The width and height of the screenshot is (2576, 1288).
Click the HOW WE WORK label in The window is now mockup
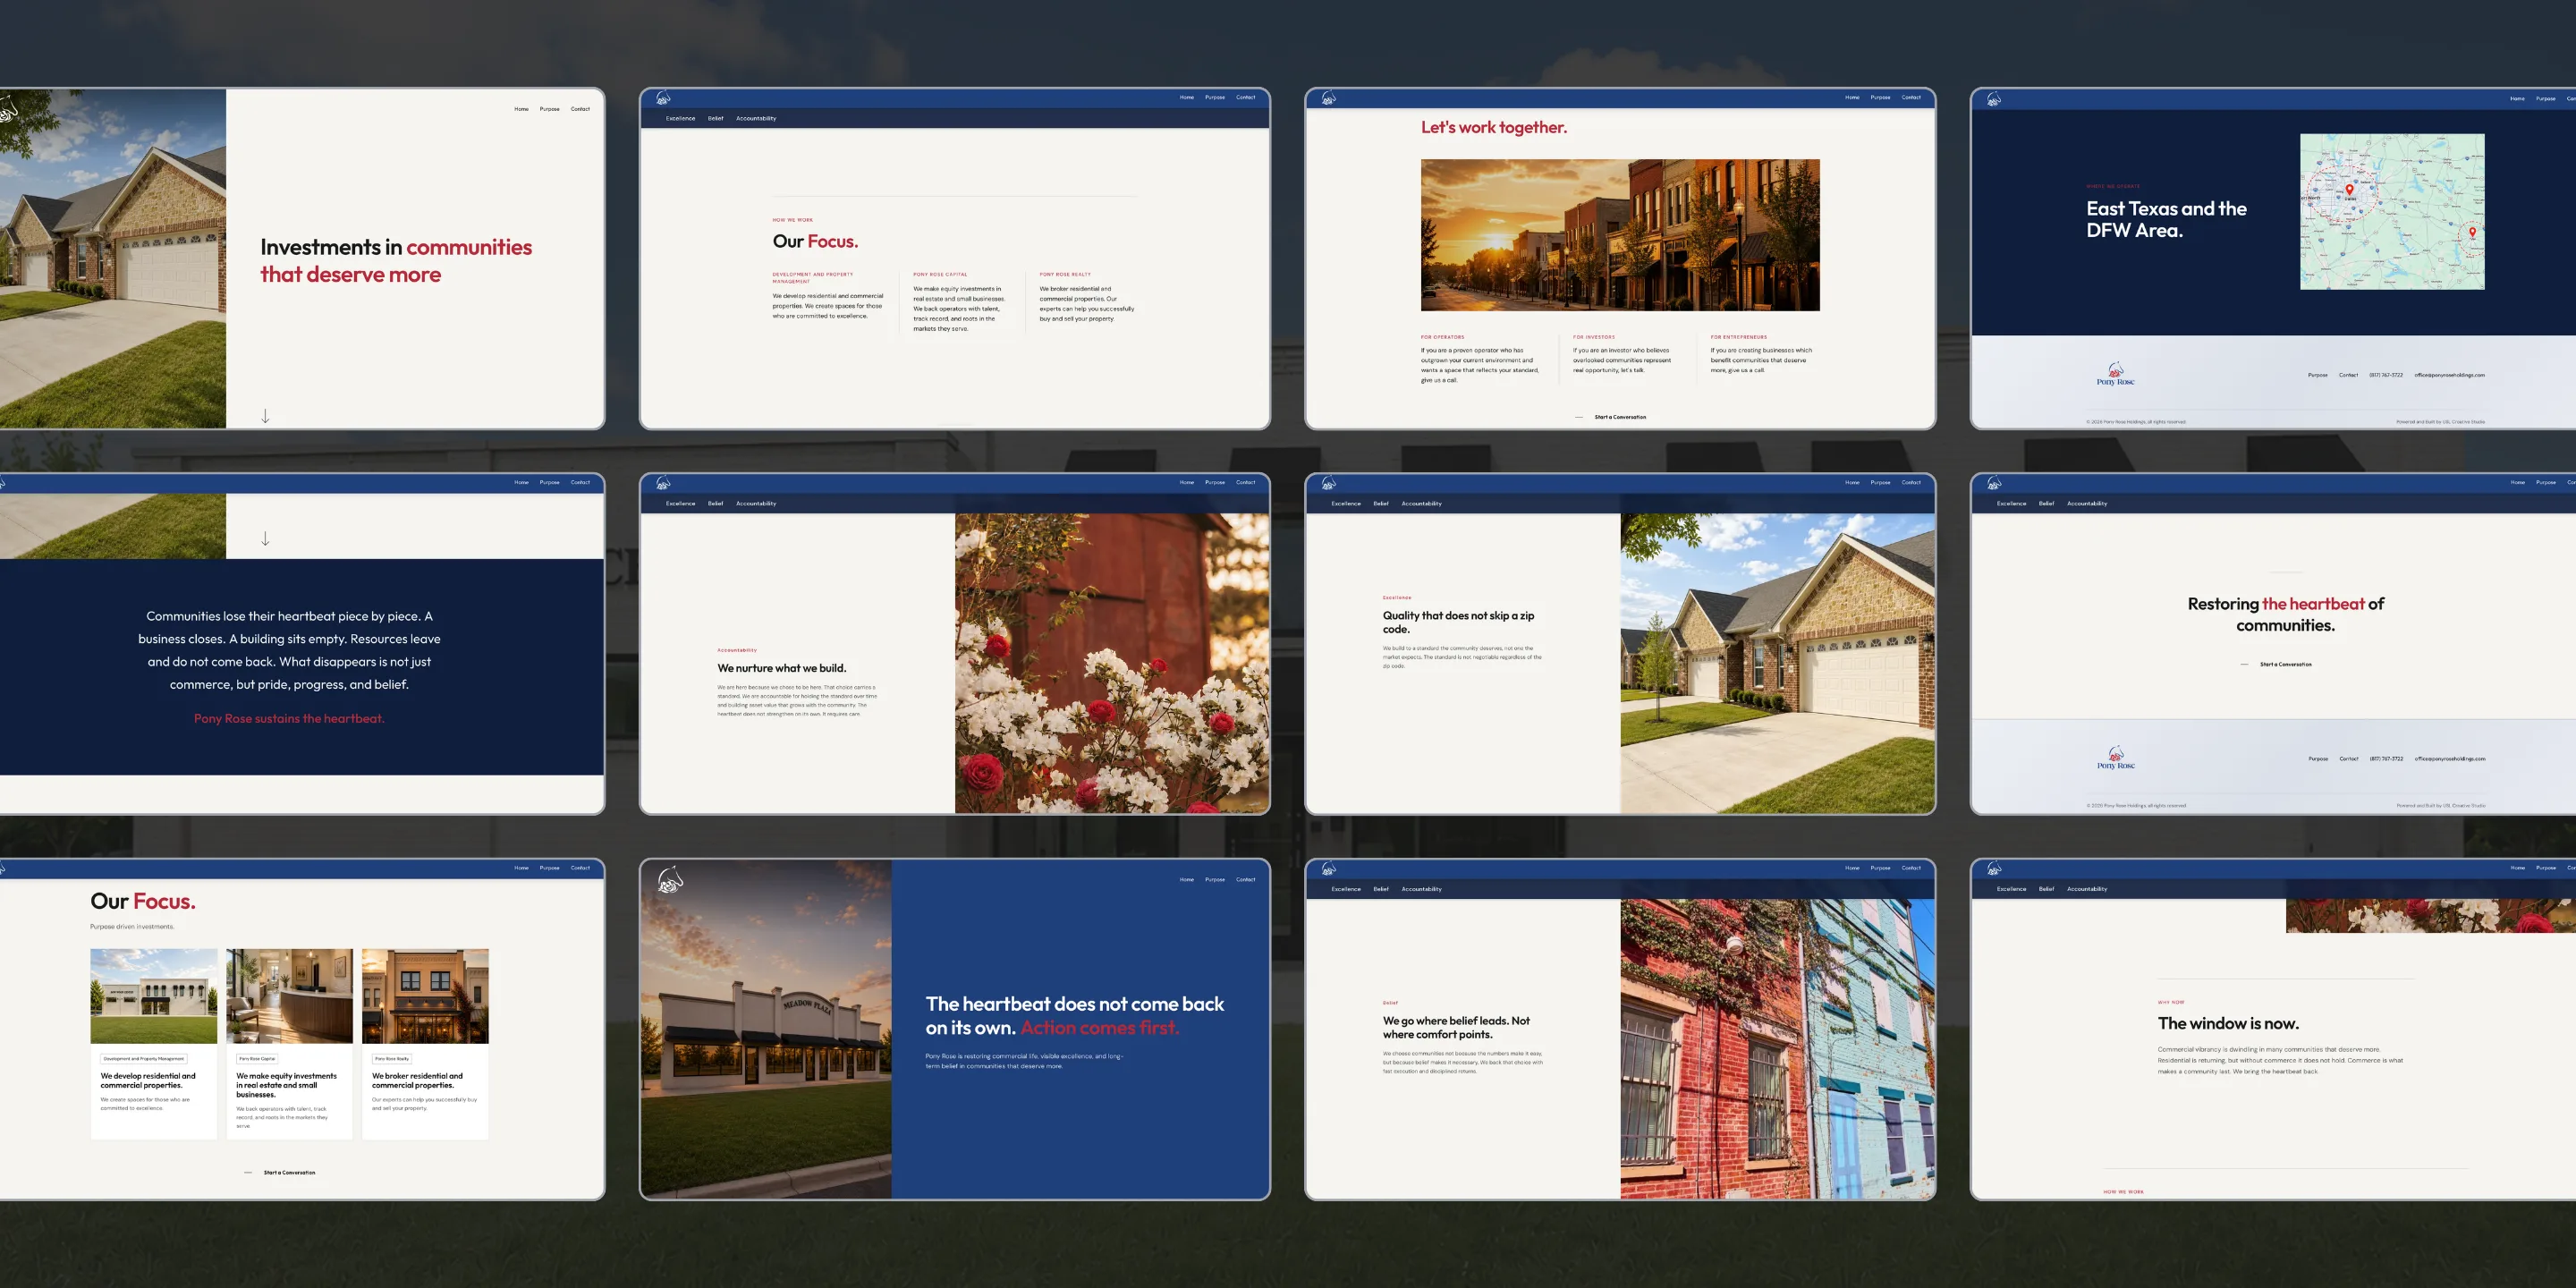[x=2123, y=1192]
